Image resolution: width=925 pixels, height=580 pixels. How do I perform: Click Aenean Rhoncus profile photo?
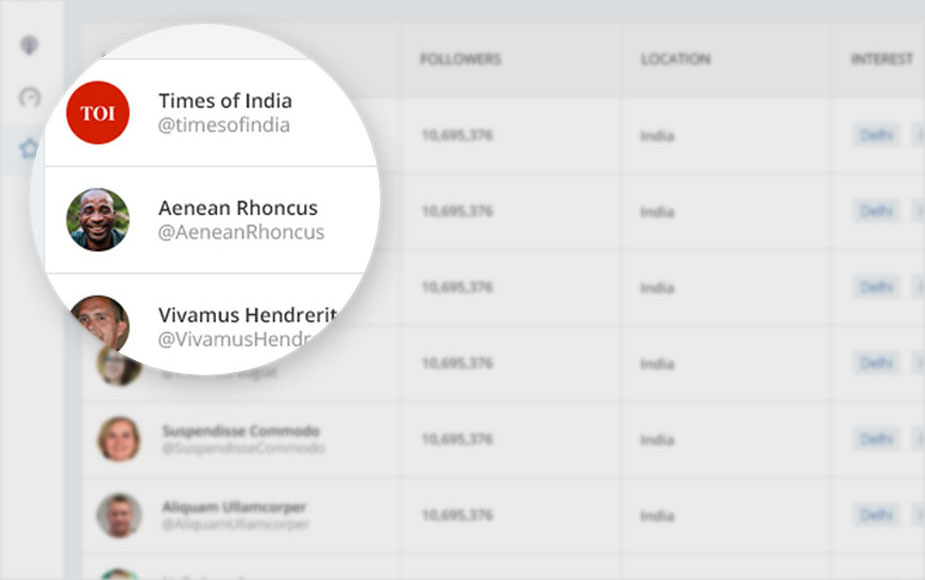click(x=98, y=219)
